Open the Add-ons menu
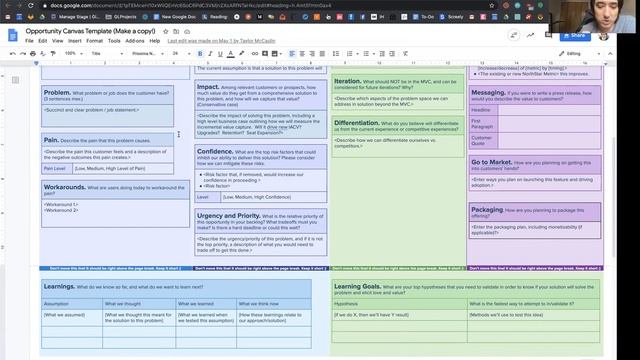This screenshot has height=360, width=640. click(135, 41)
